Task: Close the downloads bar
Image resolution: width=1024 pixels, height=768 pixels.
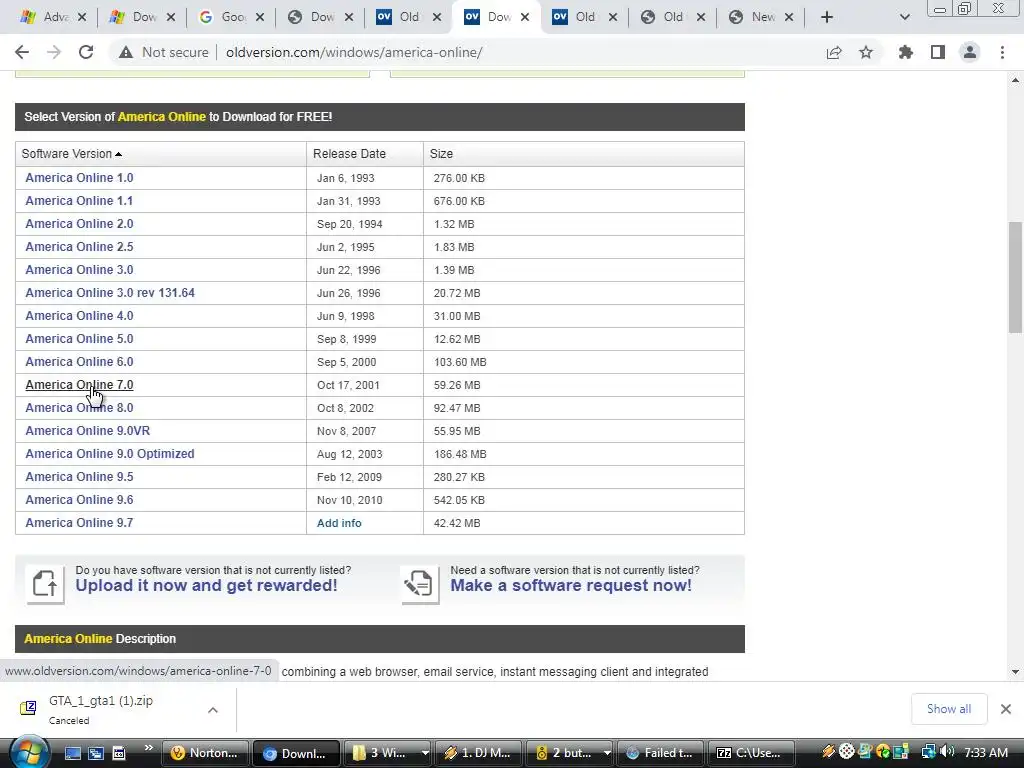Action: (x=1006, y=709)
